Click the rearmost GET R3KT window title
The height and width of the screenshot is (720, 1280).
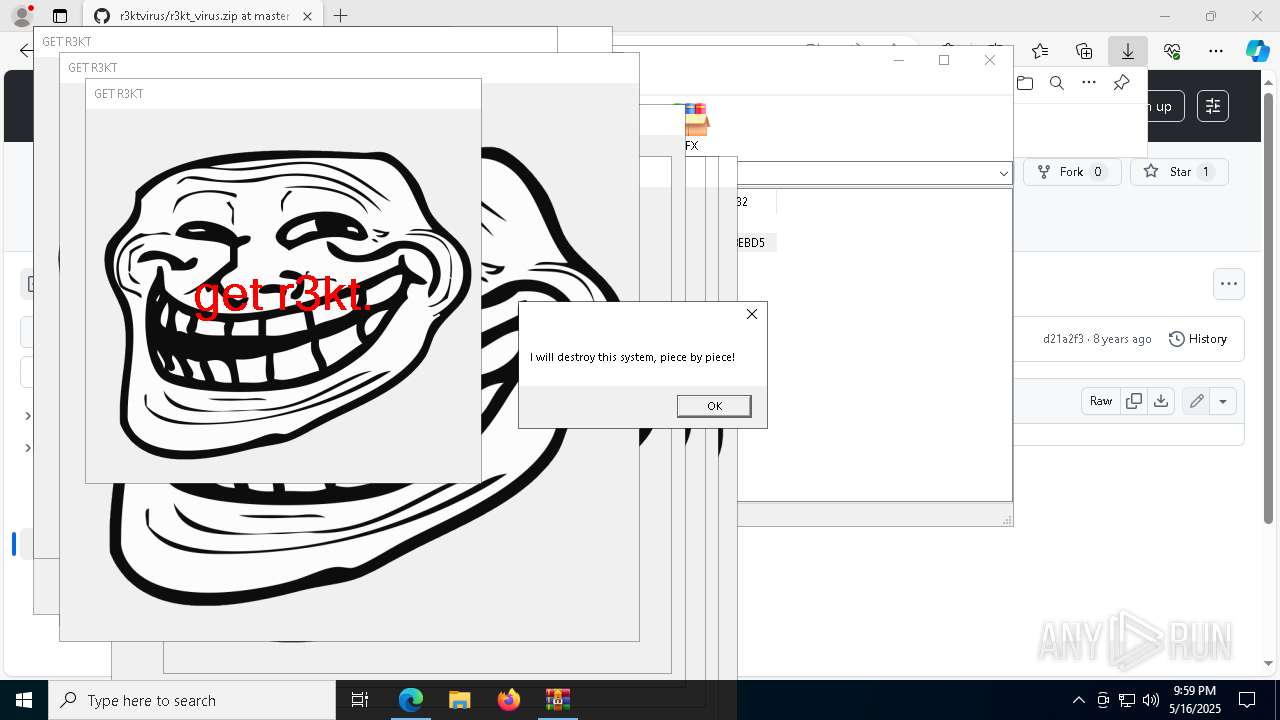(66, 42)
